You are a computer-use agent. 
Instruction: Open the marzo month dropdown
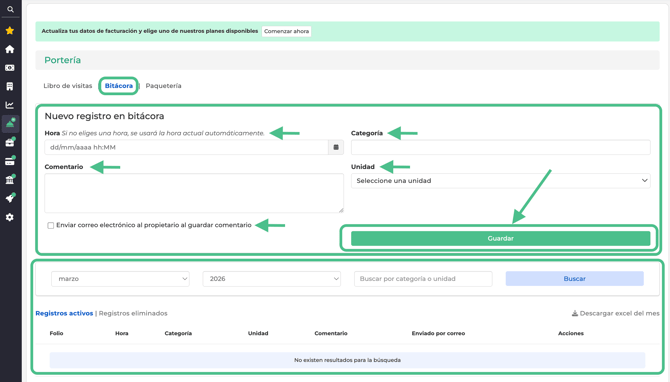tap(120, 279)
